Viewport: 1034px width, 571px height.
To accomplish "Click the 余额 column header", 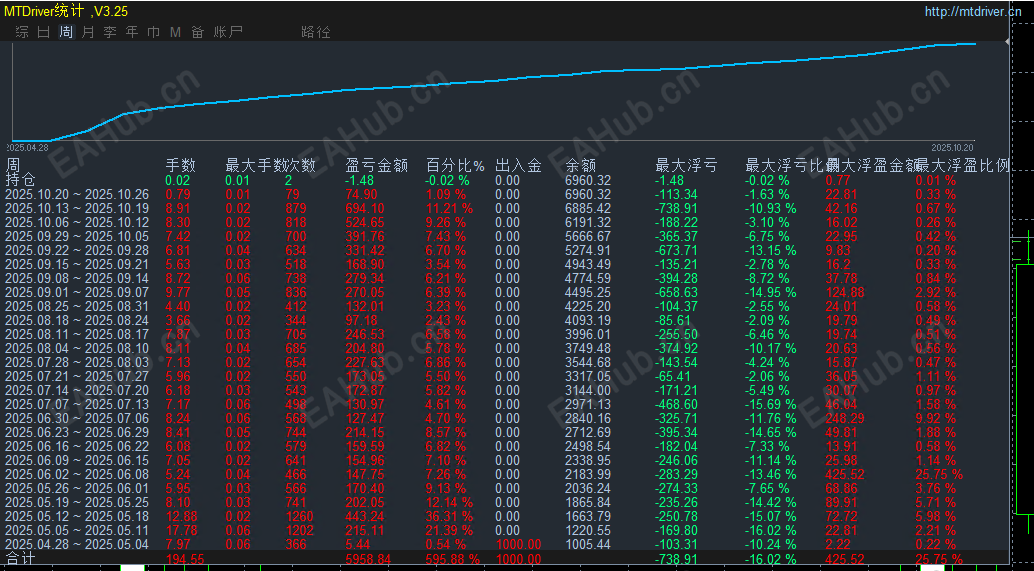I will point(580,165).
